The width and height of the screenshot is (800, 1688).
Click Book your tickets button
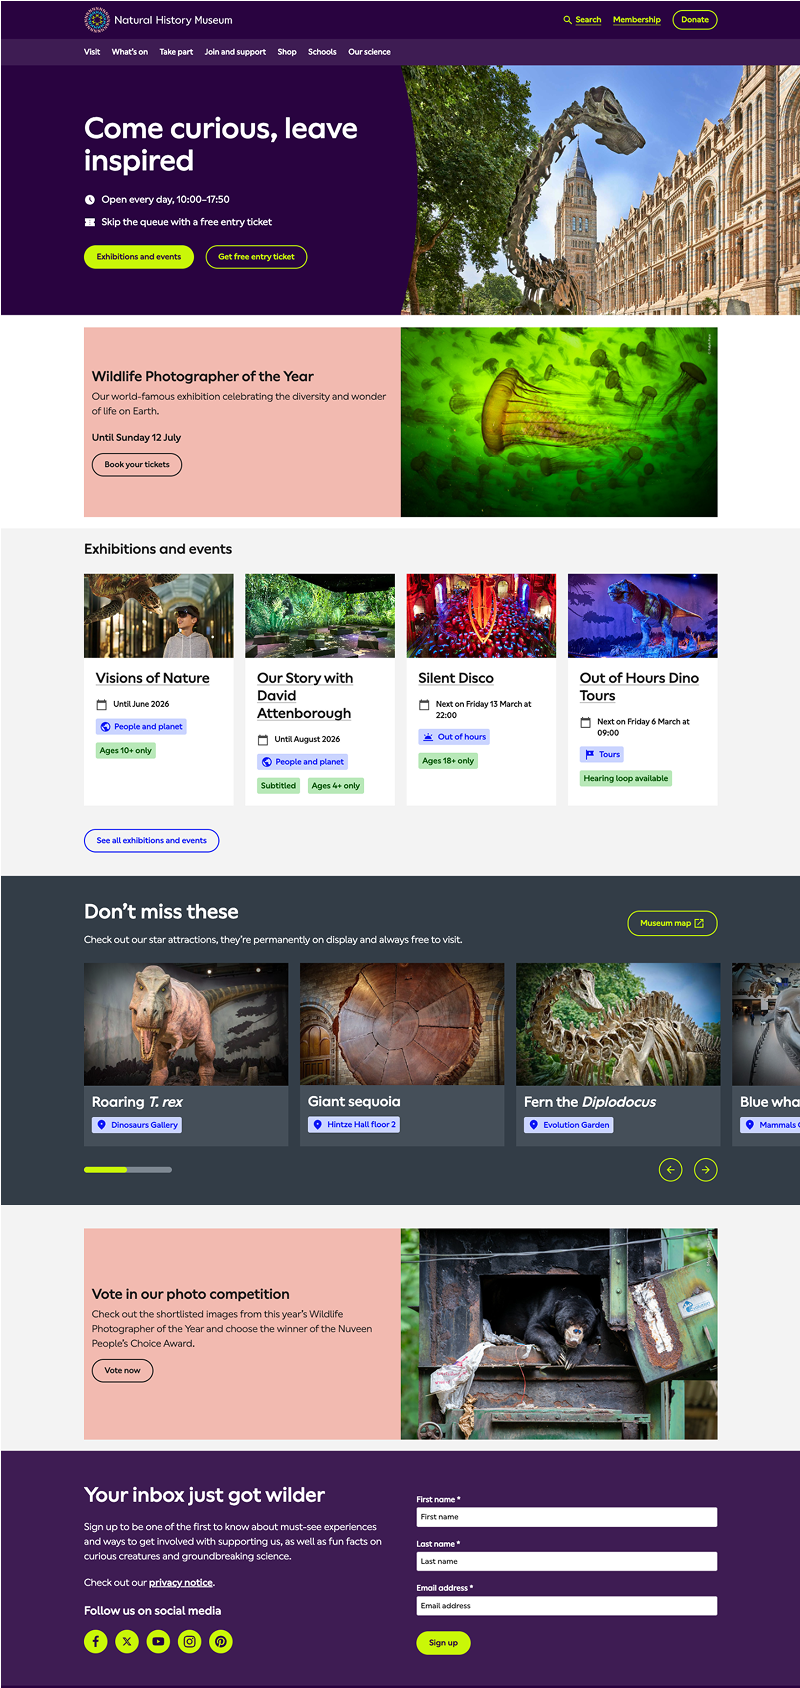[137, 465]
